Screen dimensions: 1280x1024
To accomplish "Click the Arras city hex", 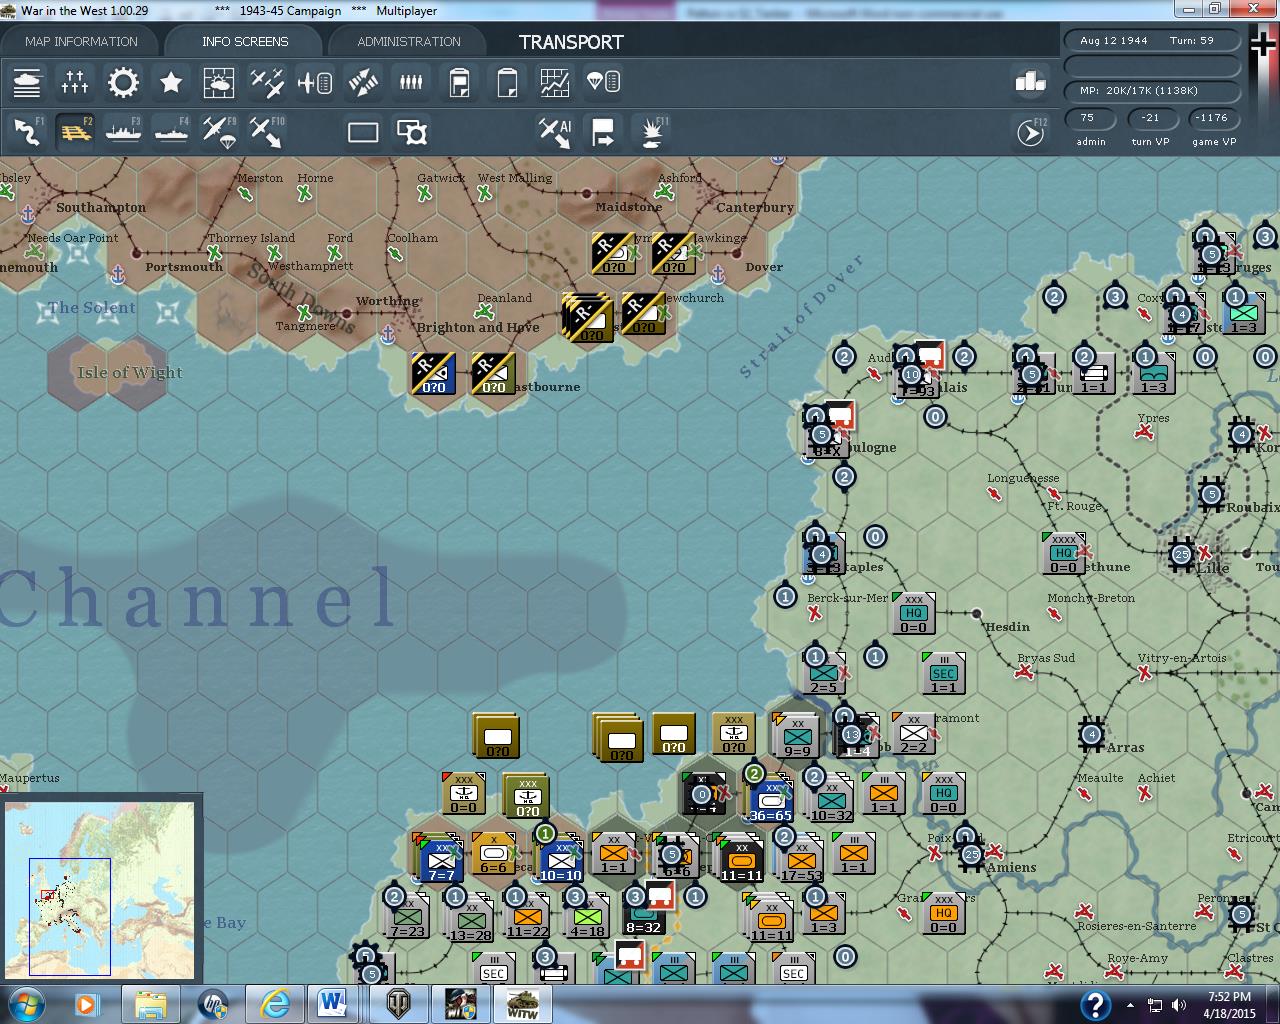I will click(1093, 734).
